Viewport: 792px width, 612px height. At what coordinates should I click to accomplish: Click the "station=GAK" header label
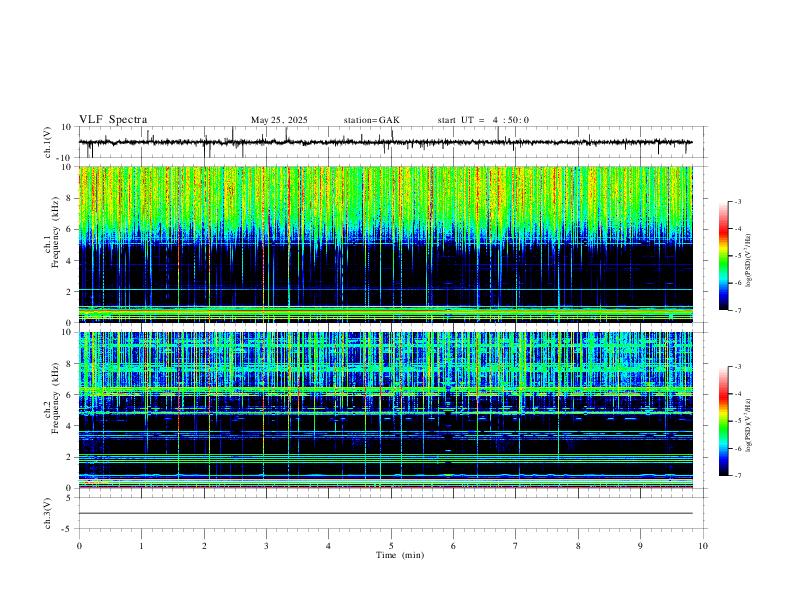[x=371, y=120]
